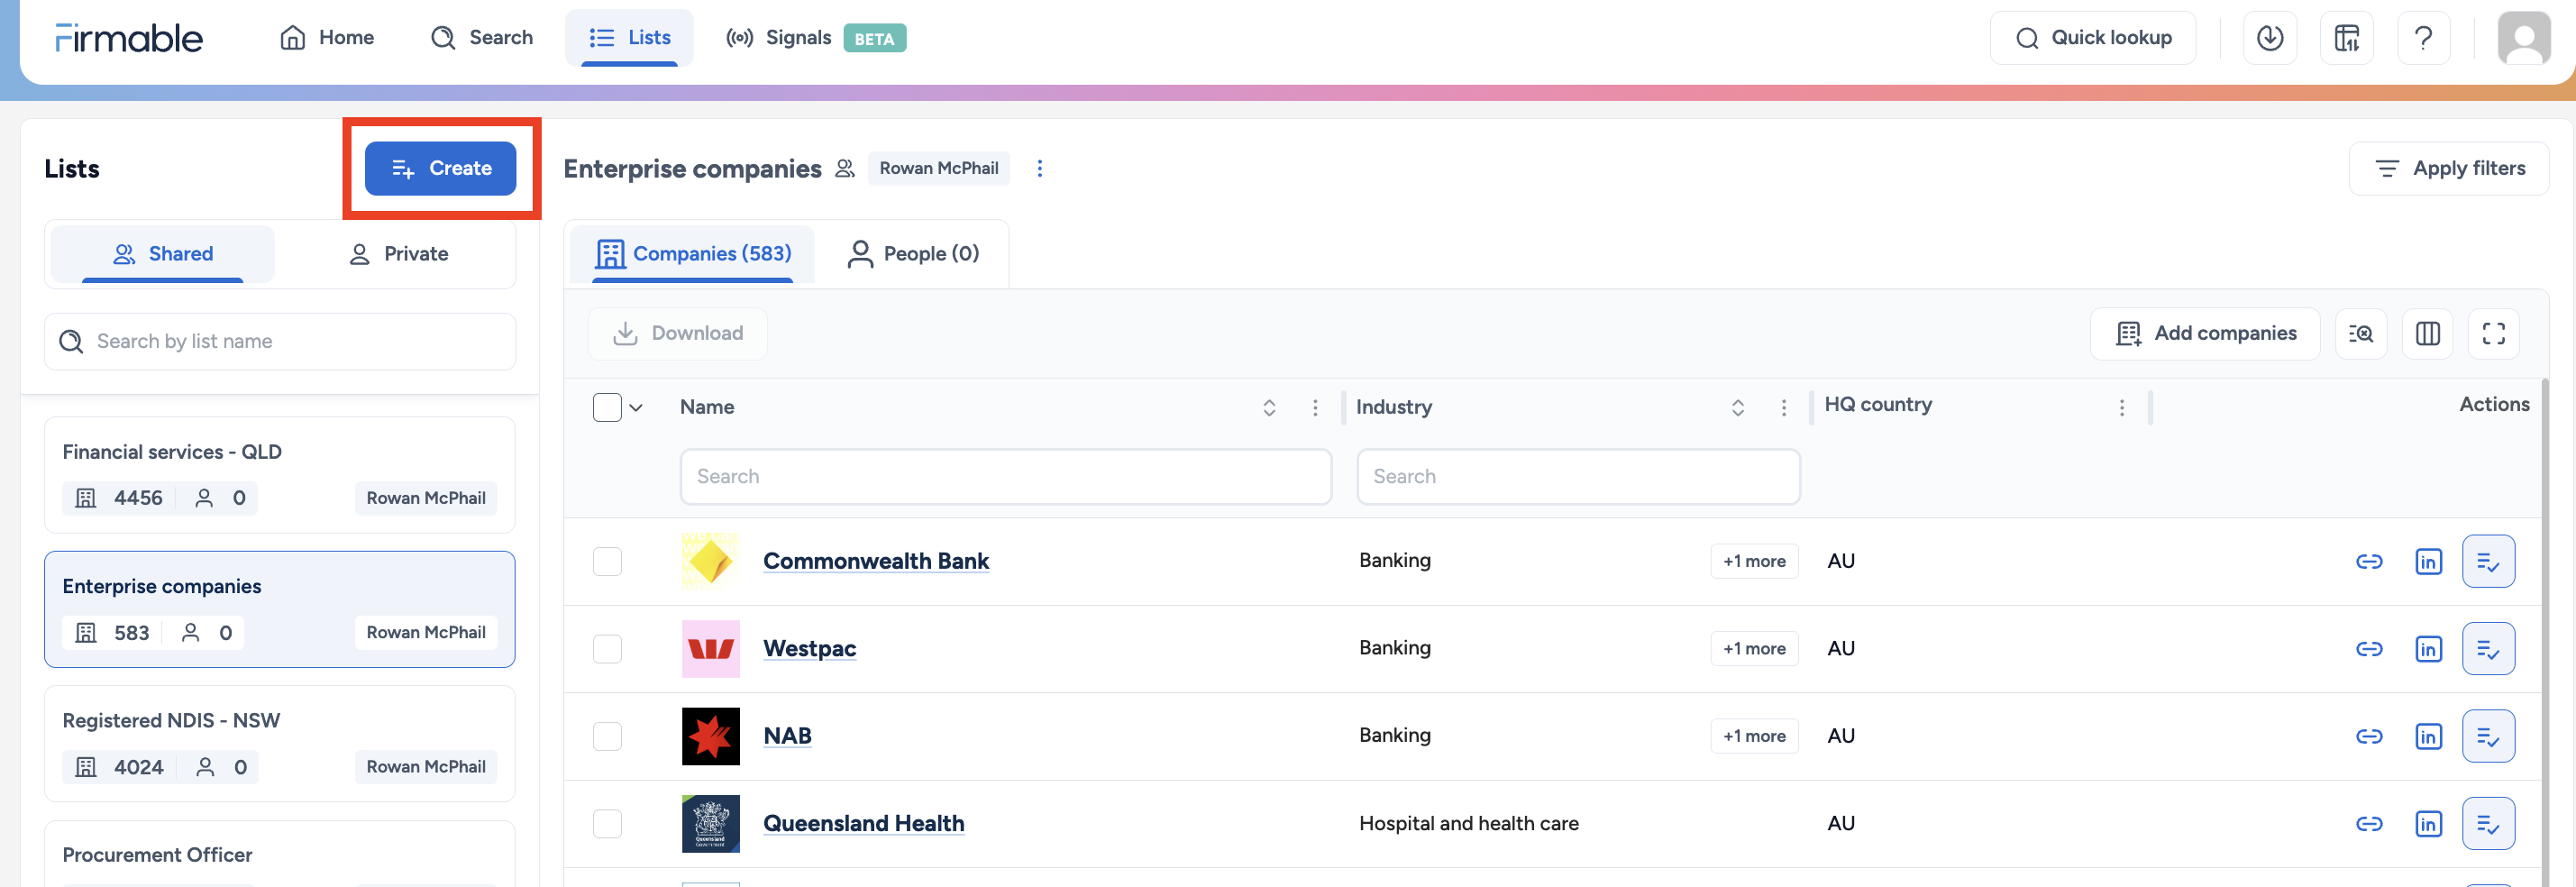Open the Industry column options menu
This screenshot has width=2576, height=887.
(1784, 407)
